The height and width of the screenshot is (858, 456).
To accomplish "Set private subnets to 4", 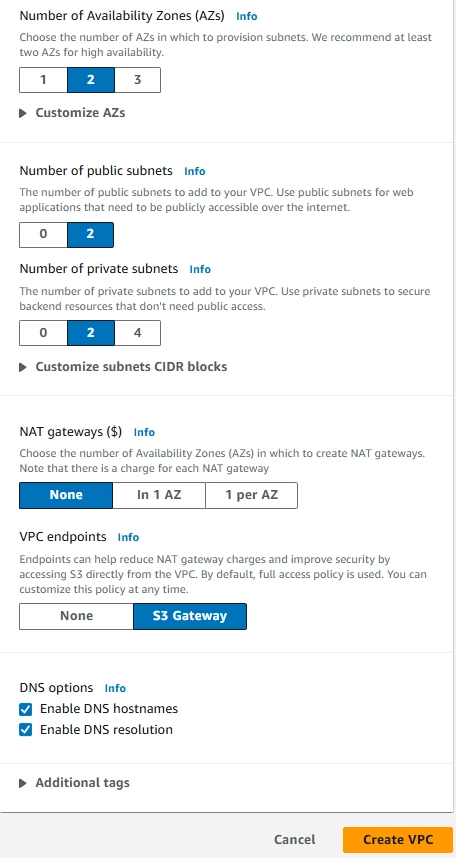I will coord(137,333).
